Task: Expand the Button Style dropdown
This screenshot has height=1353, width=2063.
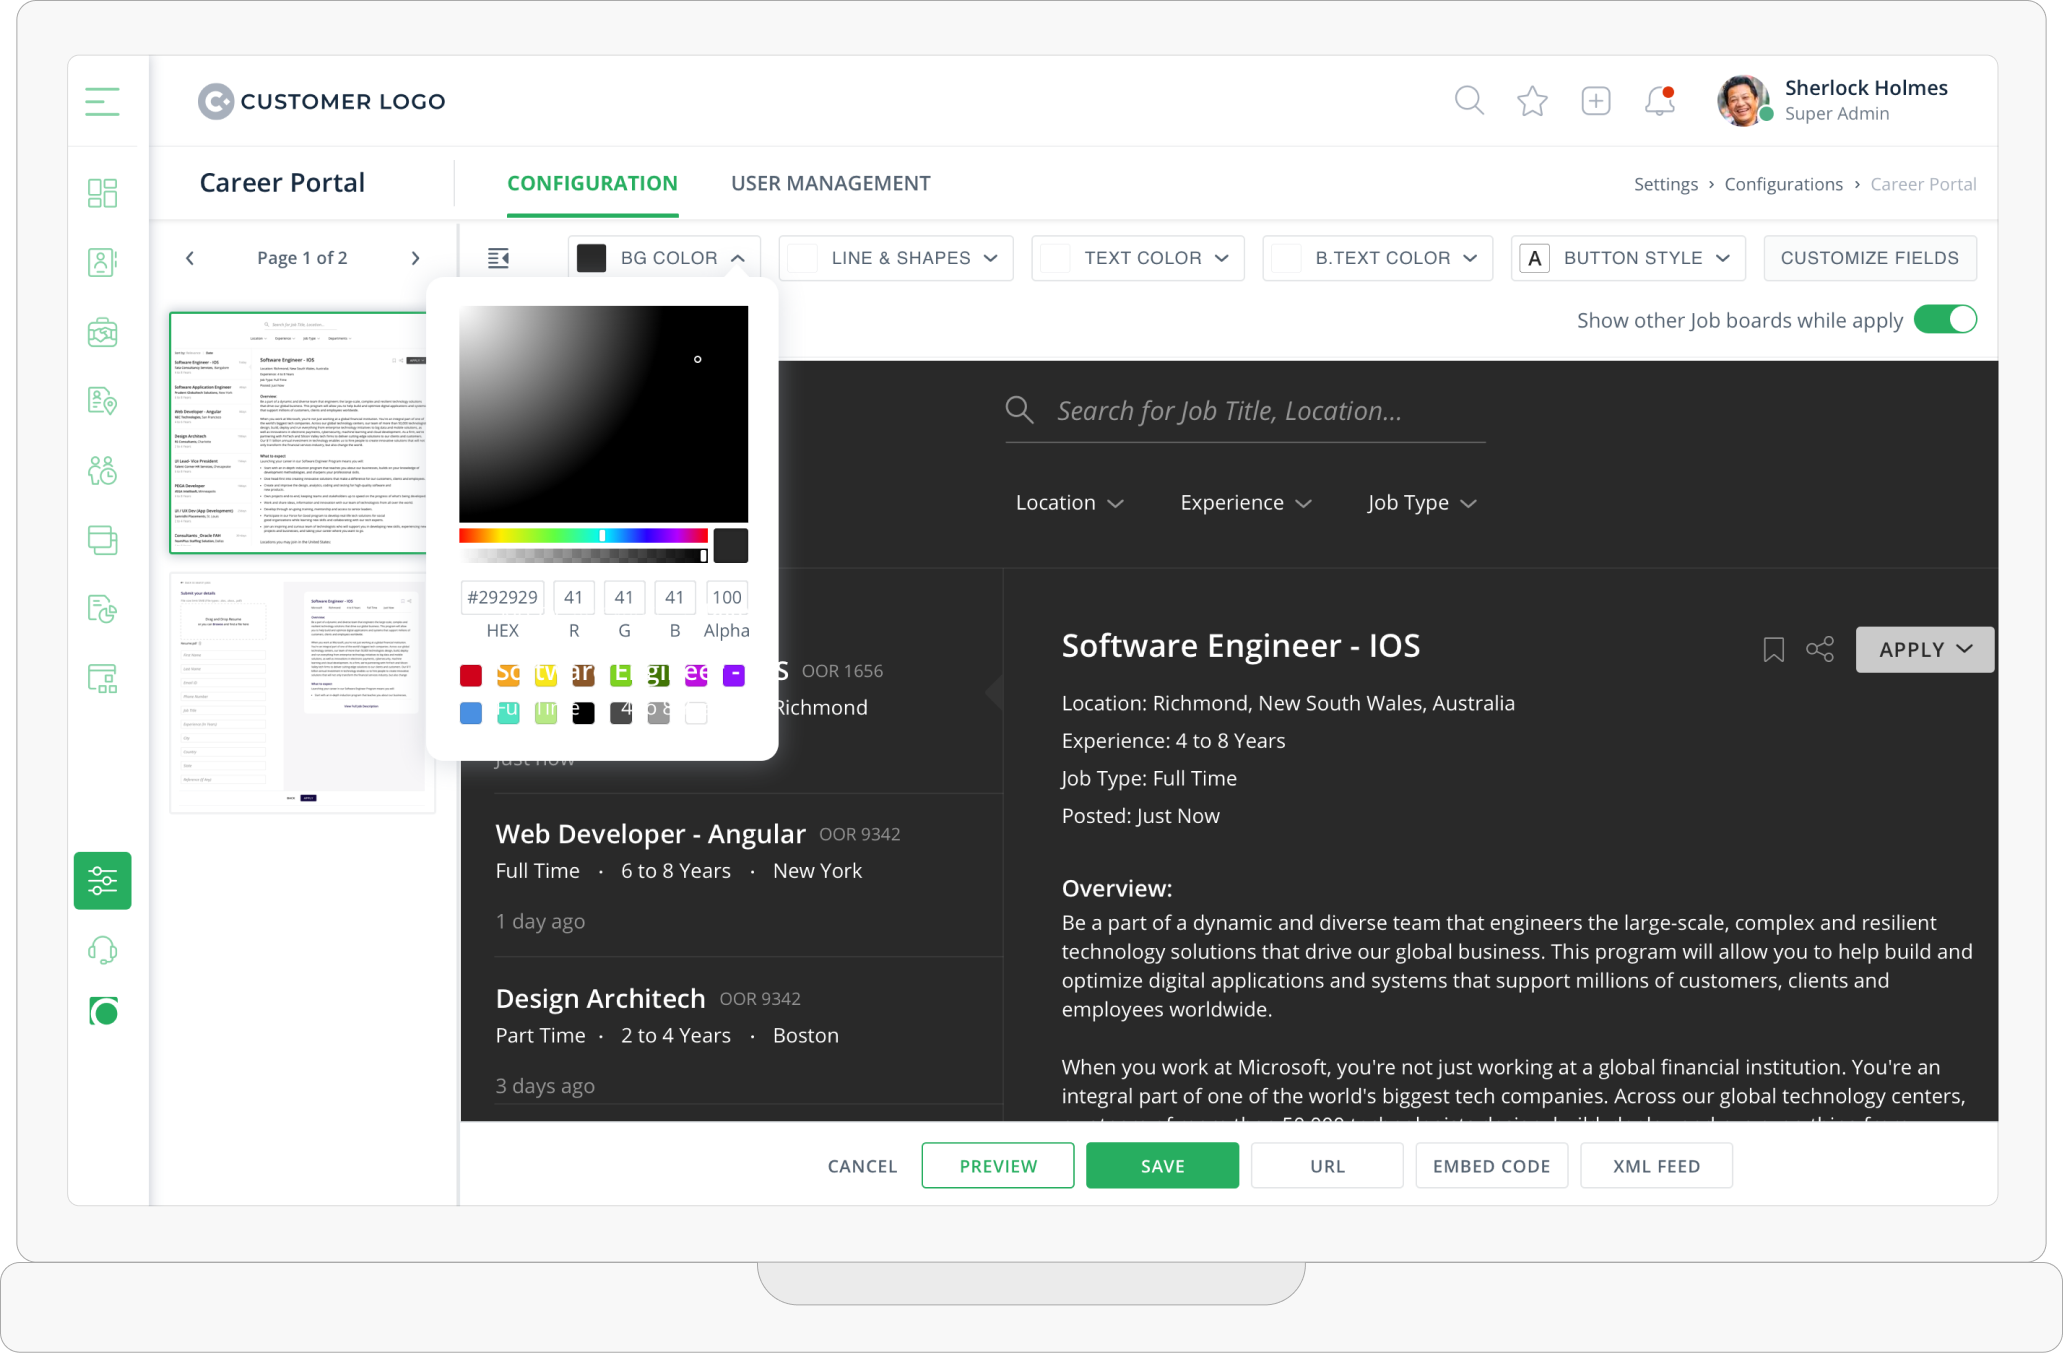Action: [x=1628, y=258]
